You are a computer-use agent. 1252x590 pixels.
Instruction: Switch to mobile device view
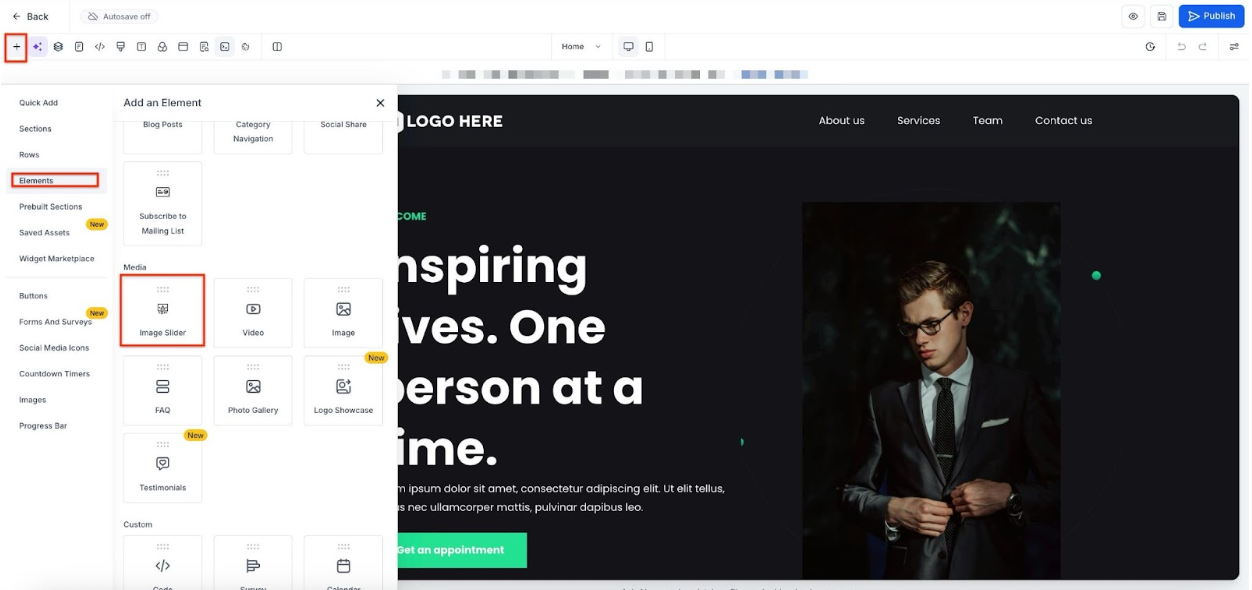(649, 47)
